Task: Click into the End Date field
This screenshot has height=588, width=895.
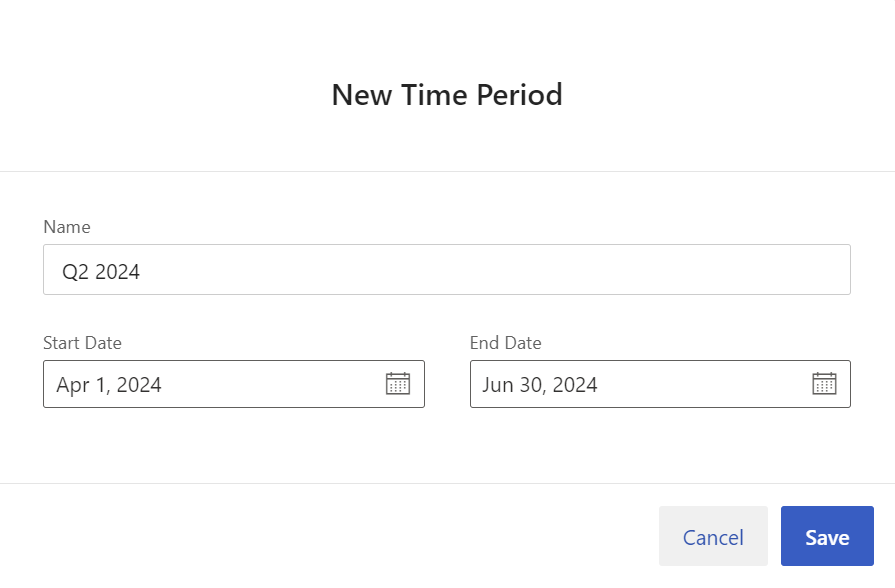Action: [x=660, y=384]
